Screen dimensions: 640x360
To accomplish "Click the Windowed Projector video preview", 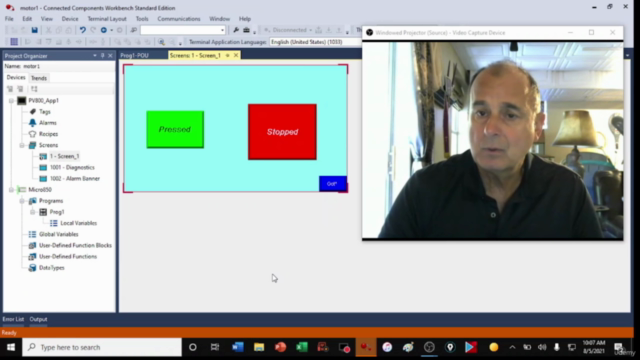I will (493, 140).
